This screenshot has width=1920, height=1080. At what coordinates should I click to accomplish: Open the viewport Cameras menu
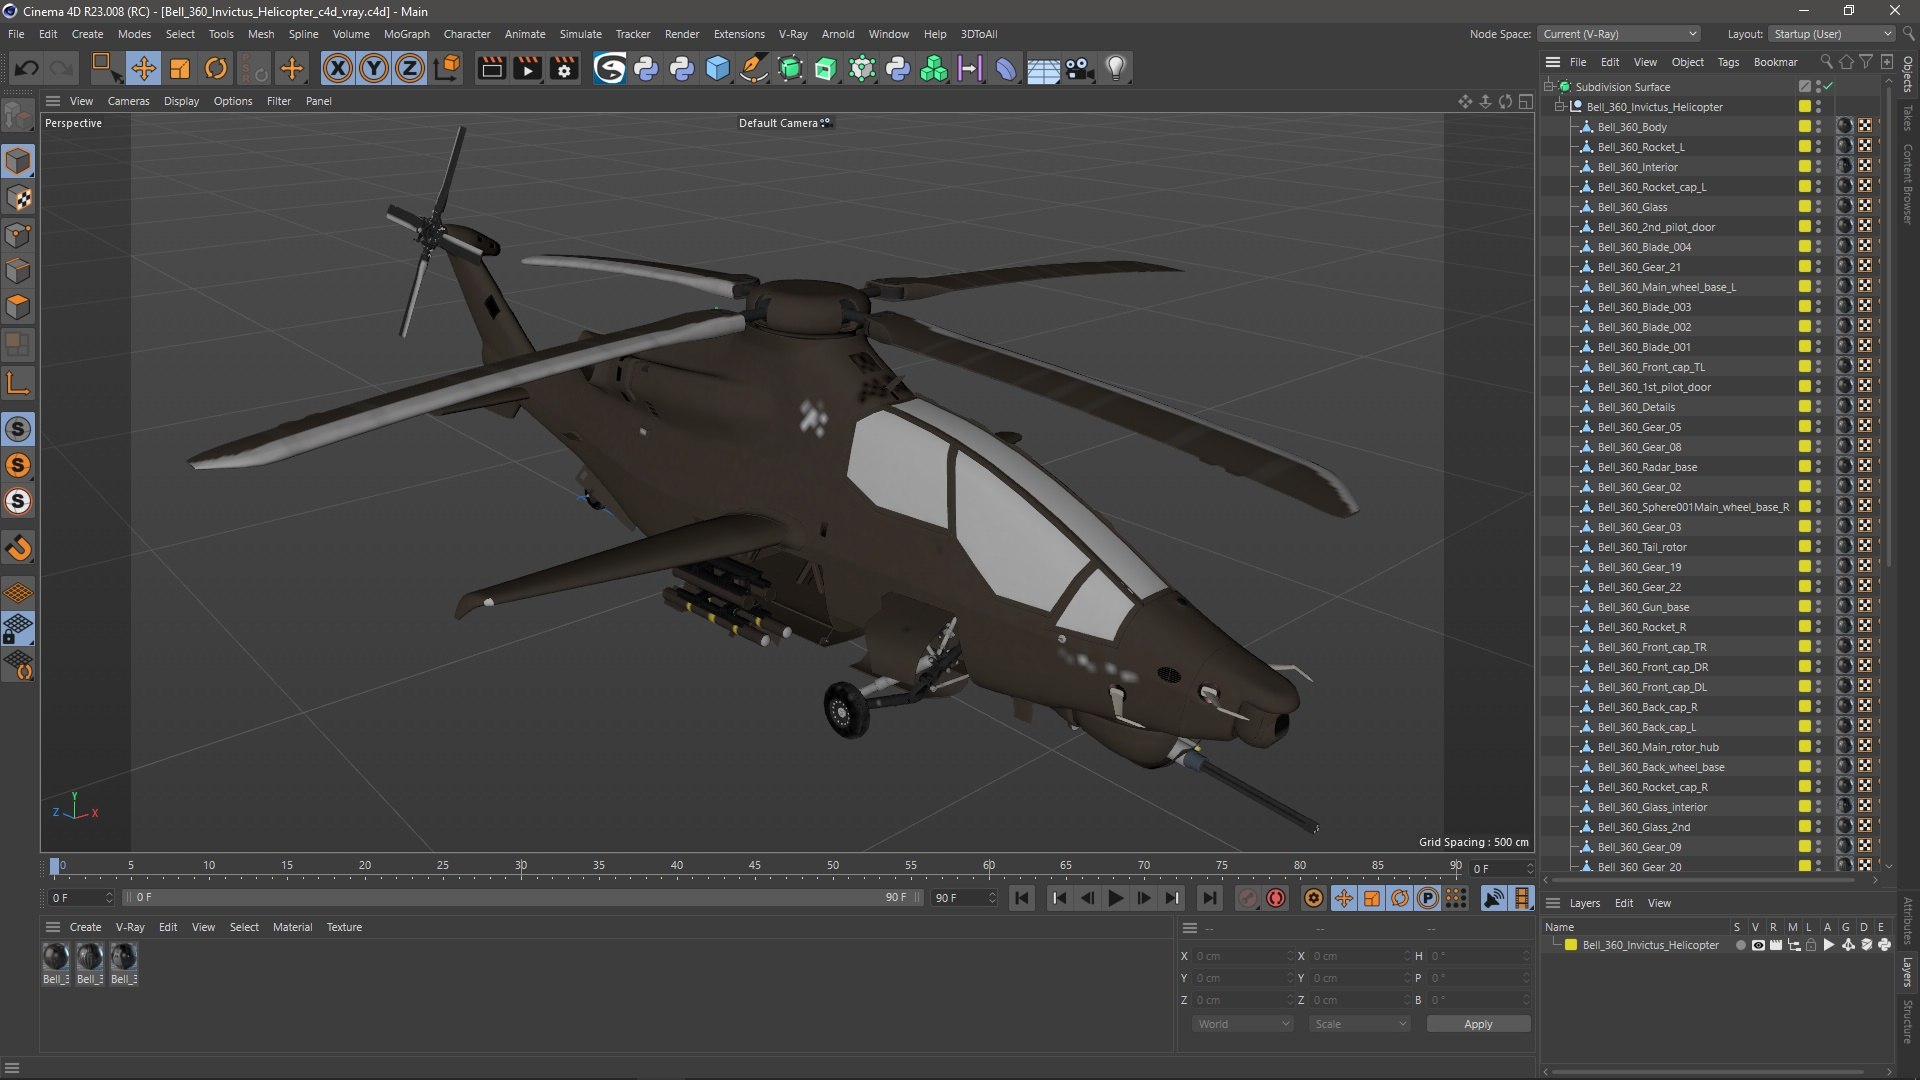pyautogui.click(x=128, y=101)
